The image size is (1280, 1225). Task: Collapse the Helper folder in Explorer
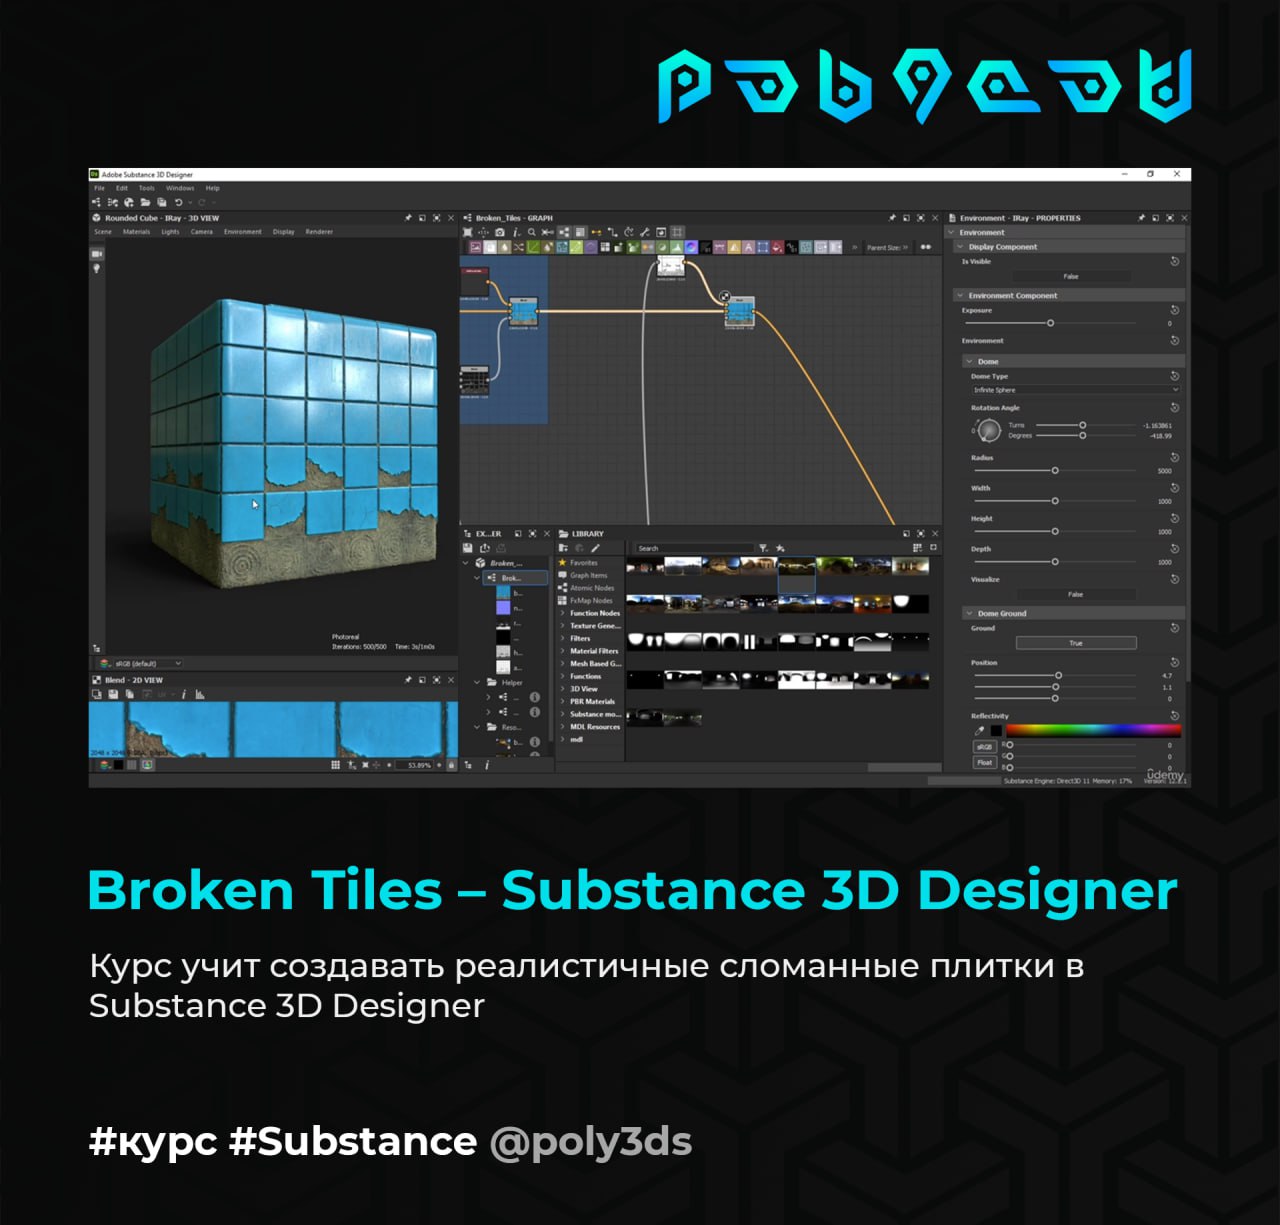click(477, 682)
